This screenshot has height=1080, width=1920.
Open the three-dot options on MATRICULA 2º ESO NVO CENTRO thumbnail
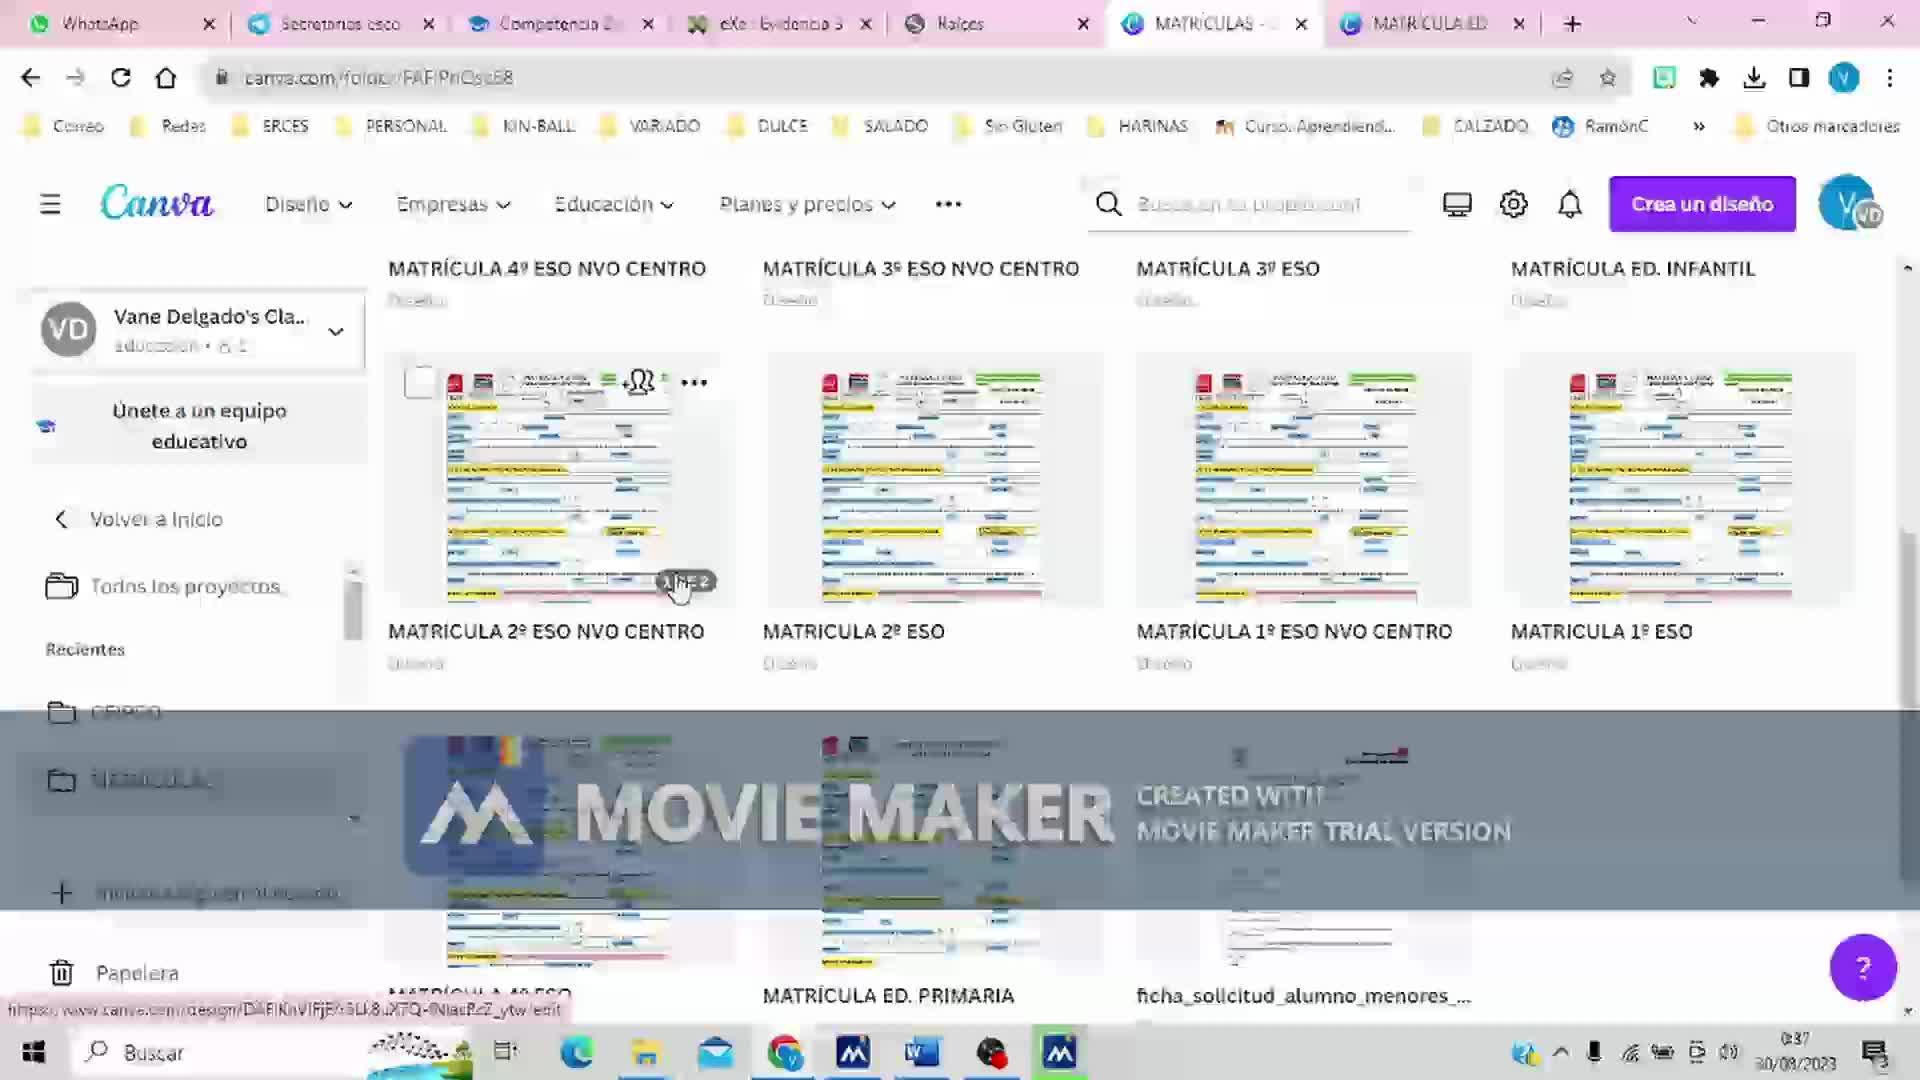(694, 382)
